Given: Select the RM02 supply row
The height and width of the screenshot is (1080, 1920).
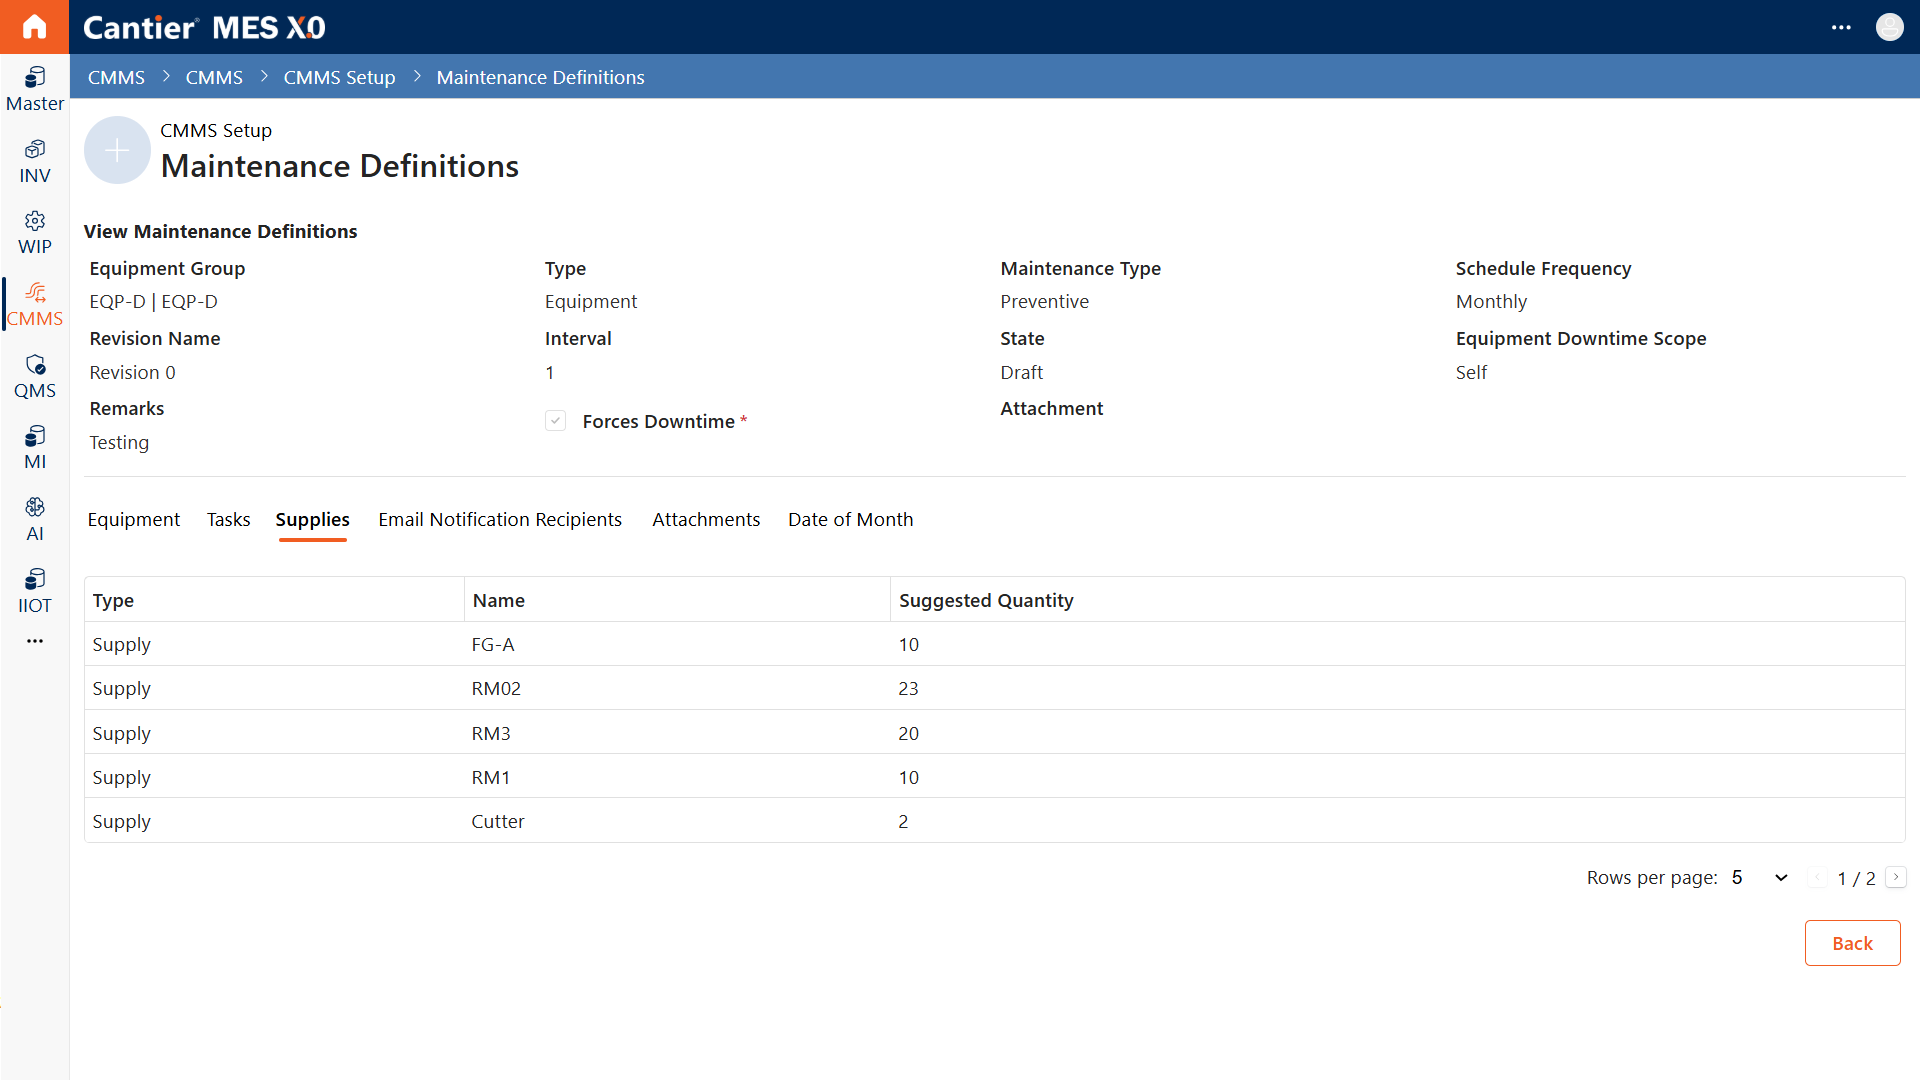Looking at the screenshot, I should click(x=994, y=688).
